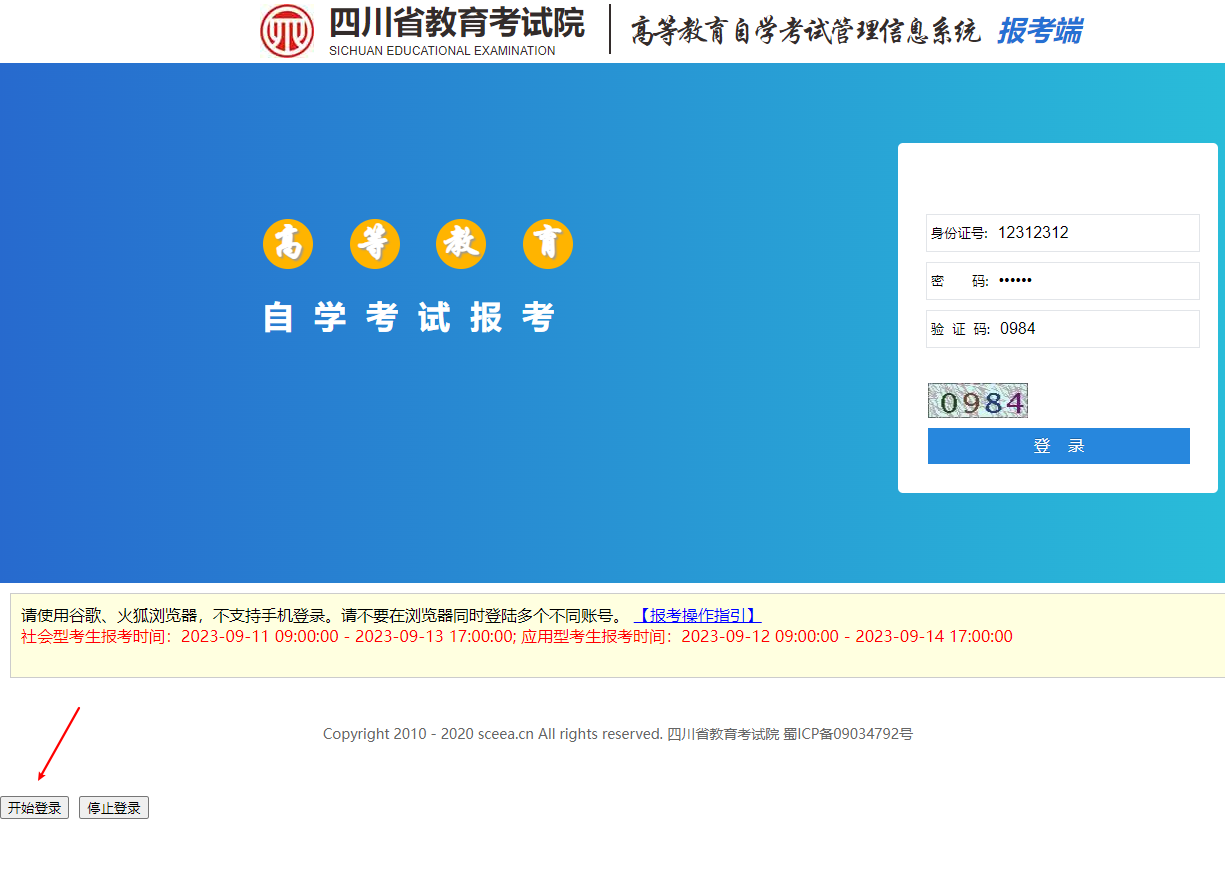This screenshot has width=1225, height=893.
Task: Focus the 密码 password input field
Action: coord(1095,281)
